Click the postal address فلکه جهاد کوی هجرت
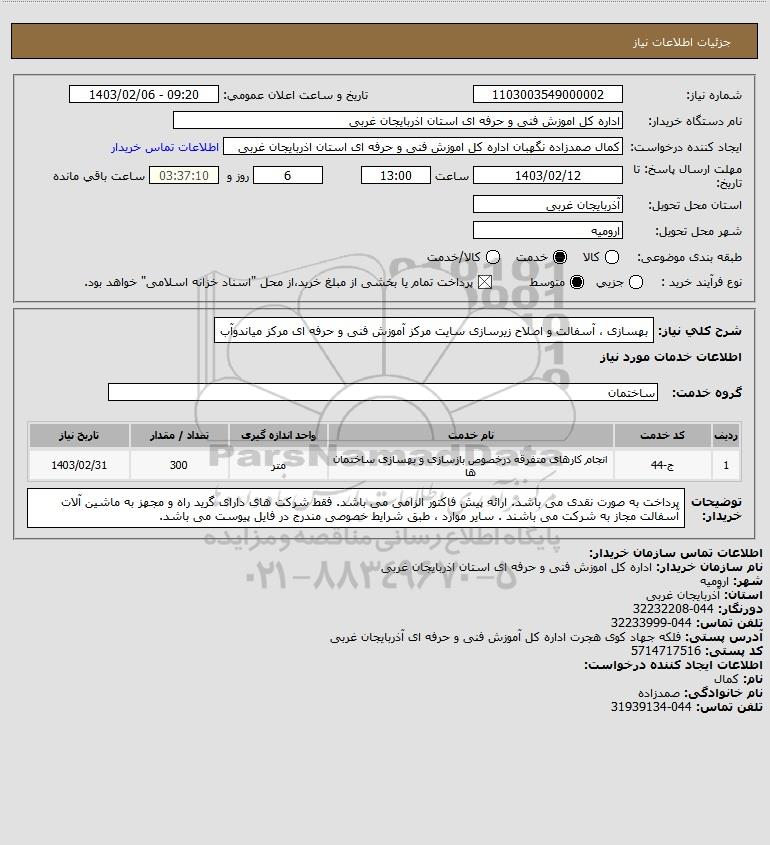The image size is (770, 845). (x=506, y=637)
